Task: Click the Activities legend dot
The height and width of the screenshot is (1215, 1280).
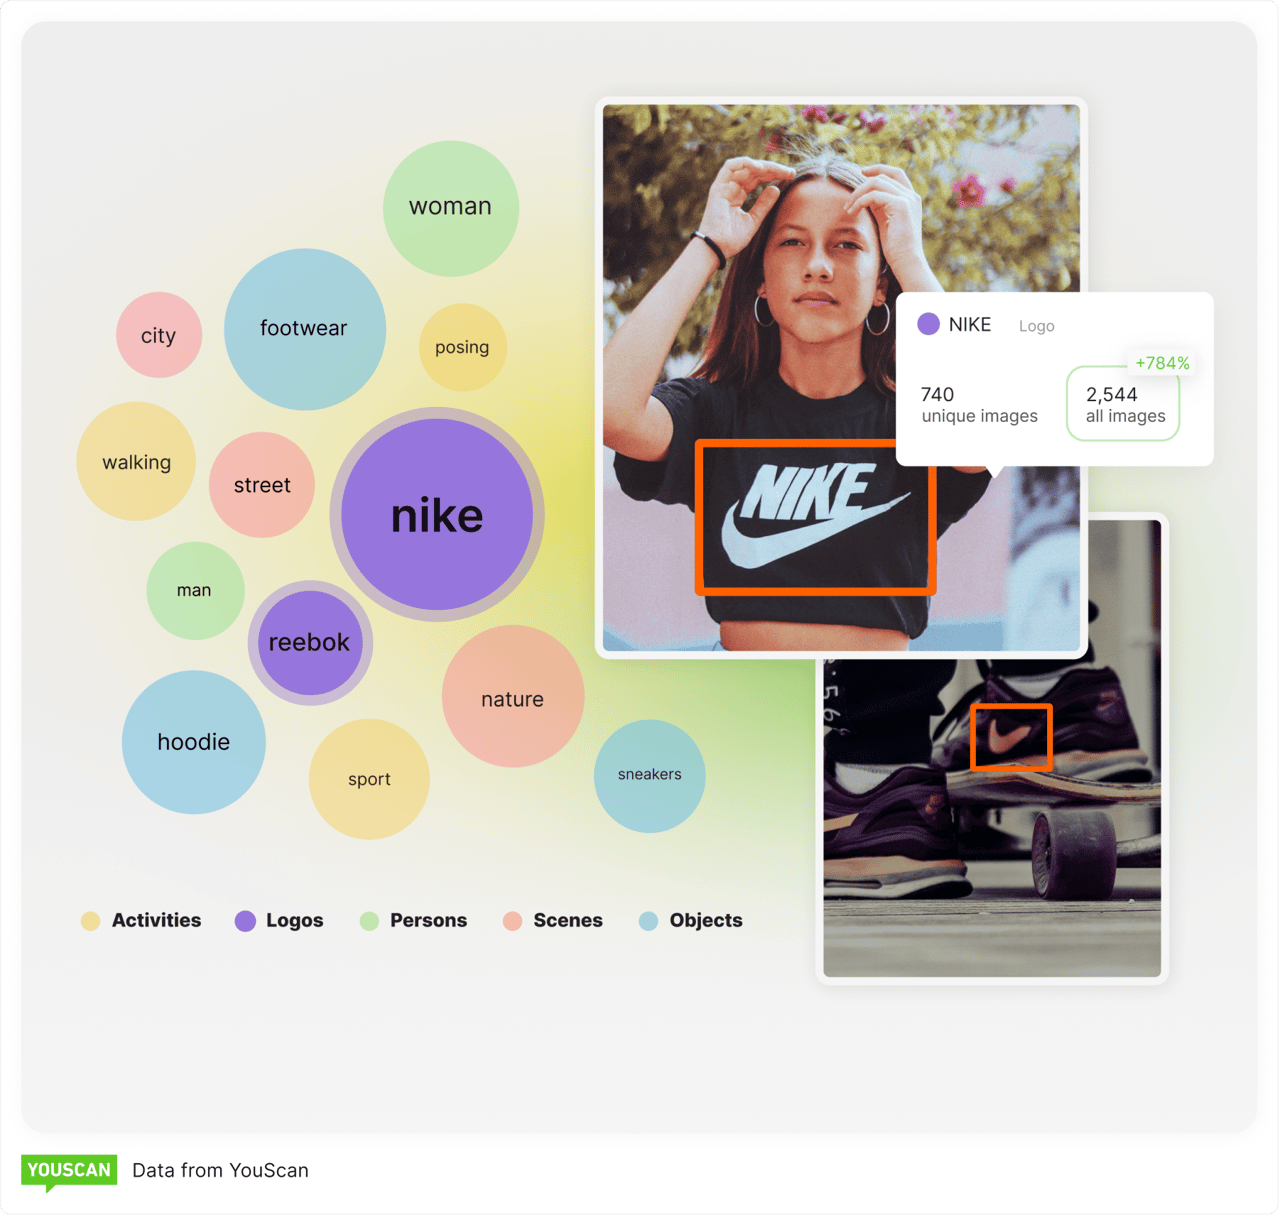Action: (91, 921)
